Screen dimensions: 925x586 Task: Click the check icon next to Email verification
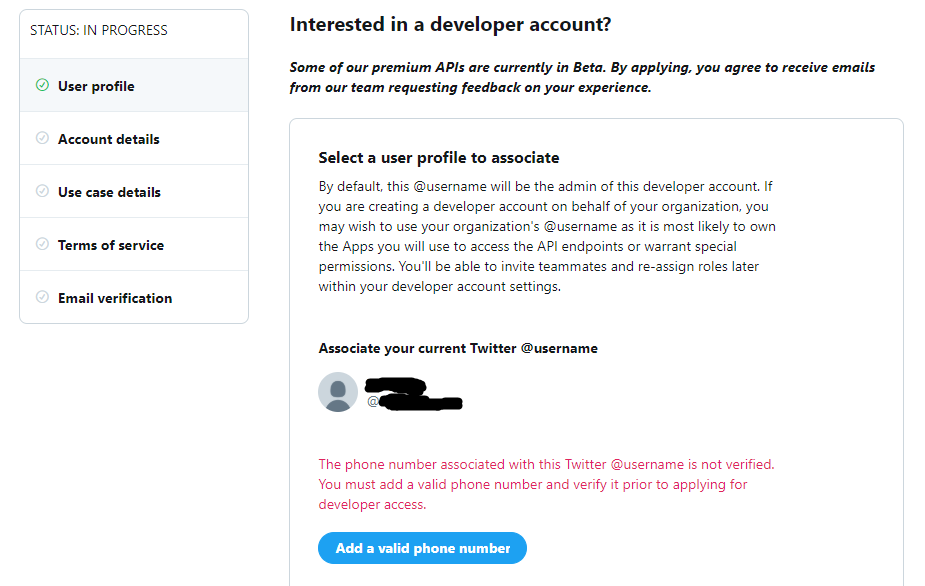(42, 298)
